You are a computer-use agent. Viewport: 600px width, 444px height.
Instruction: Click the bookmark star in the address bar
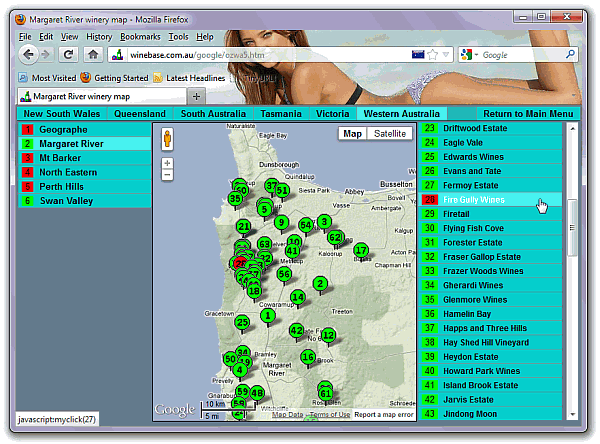432,55
